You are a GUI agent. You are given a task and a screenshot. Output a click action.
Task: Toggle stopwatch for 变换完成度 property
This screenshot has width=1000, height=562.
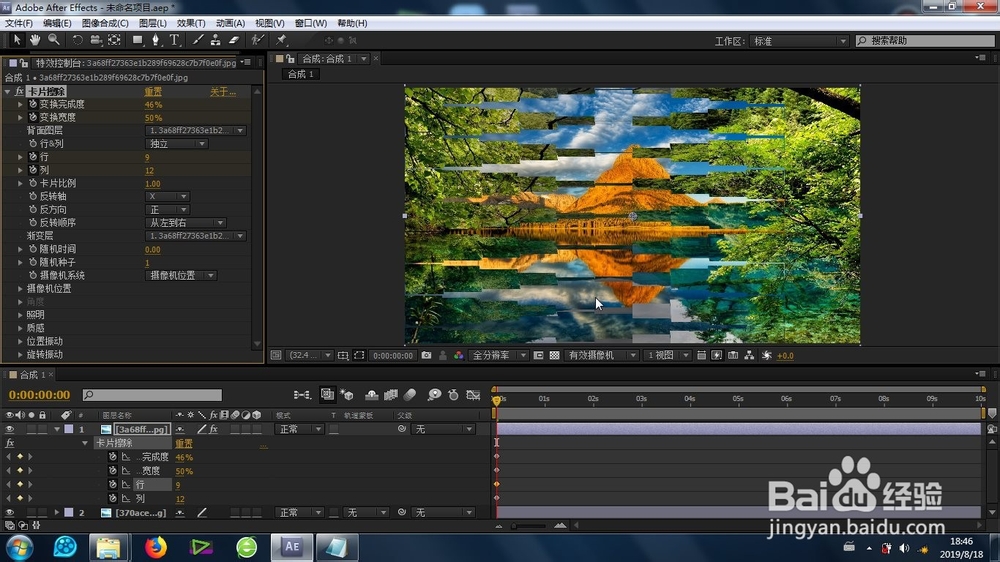(33, 104)
